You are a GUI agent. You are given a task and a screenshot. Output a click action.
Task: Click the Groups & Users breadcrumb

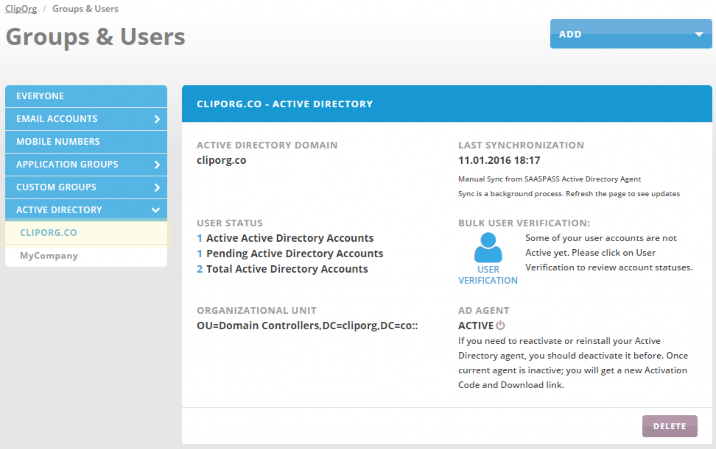pos(85,8)
